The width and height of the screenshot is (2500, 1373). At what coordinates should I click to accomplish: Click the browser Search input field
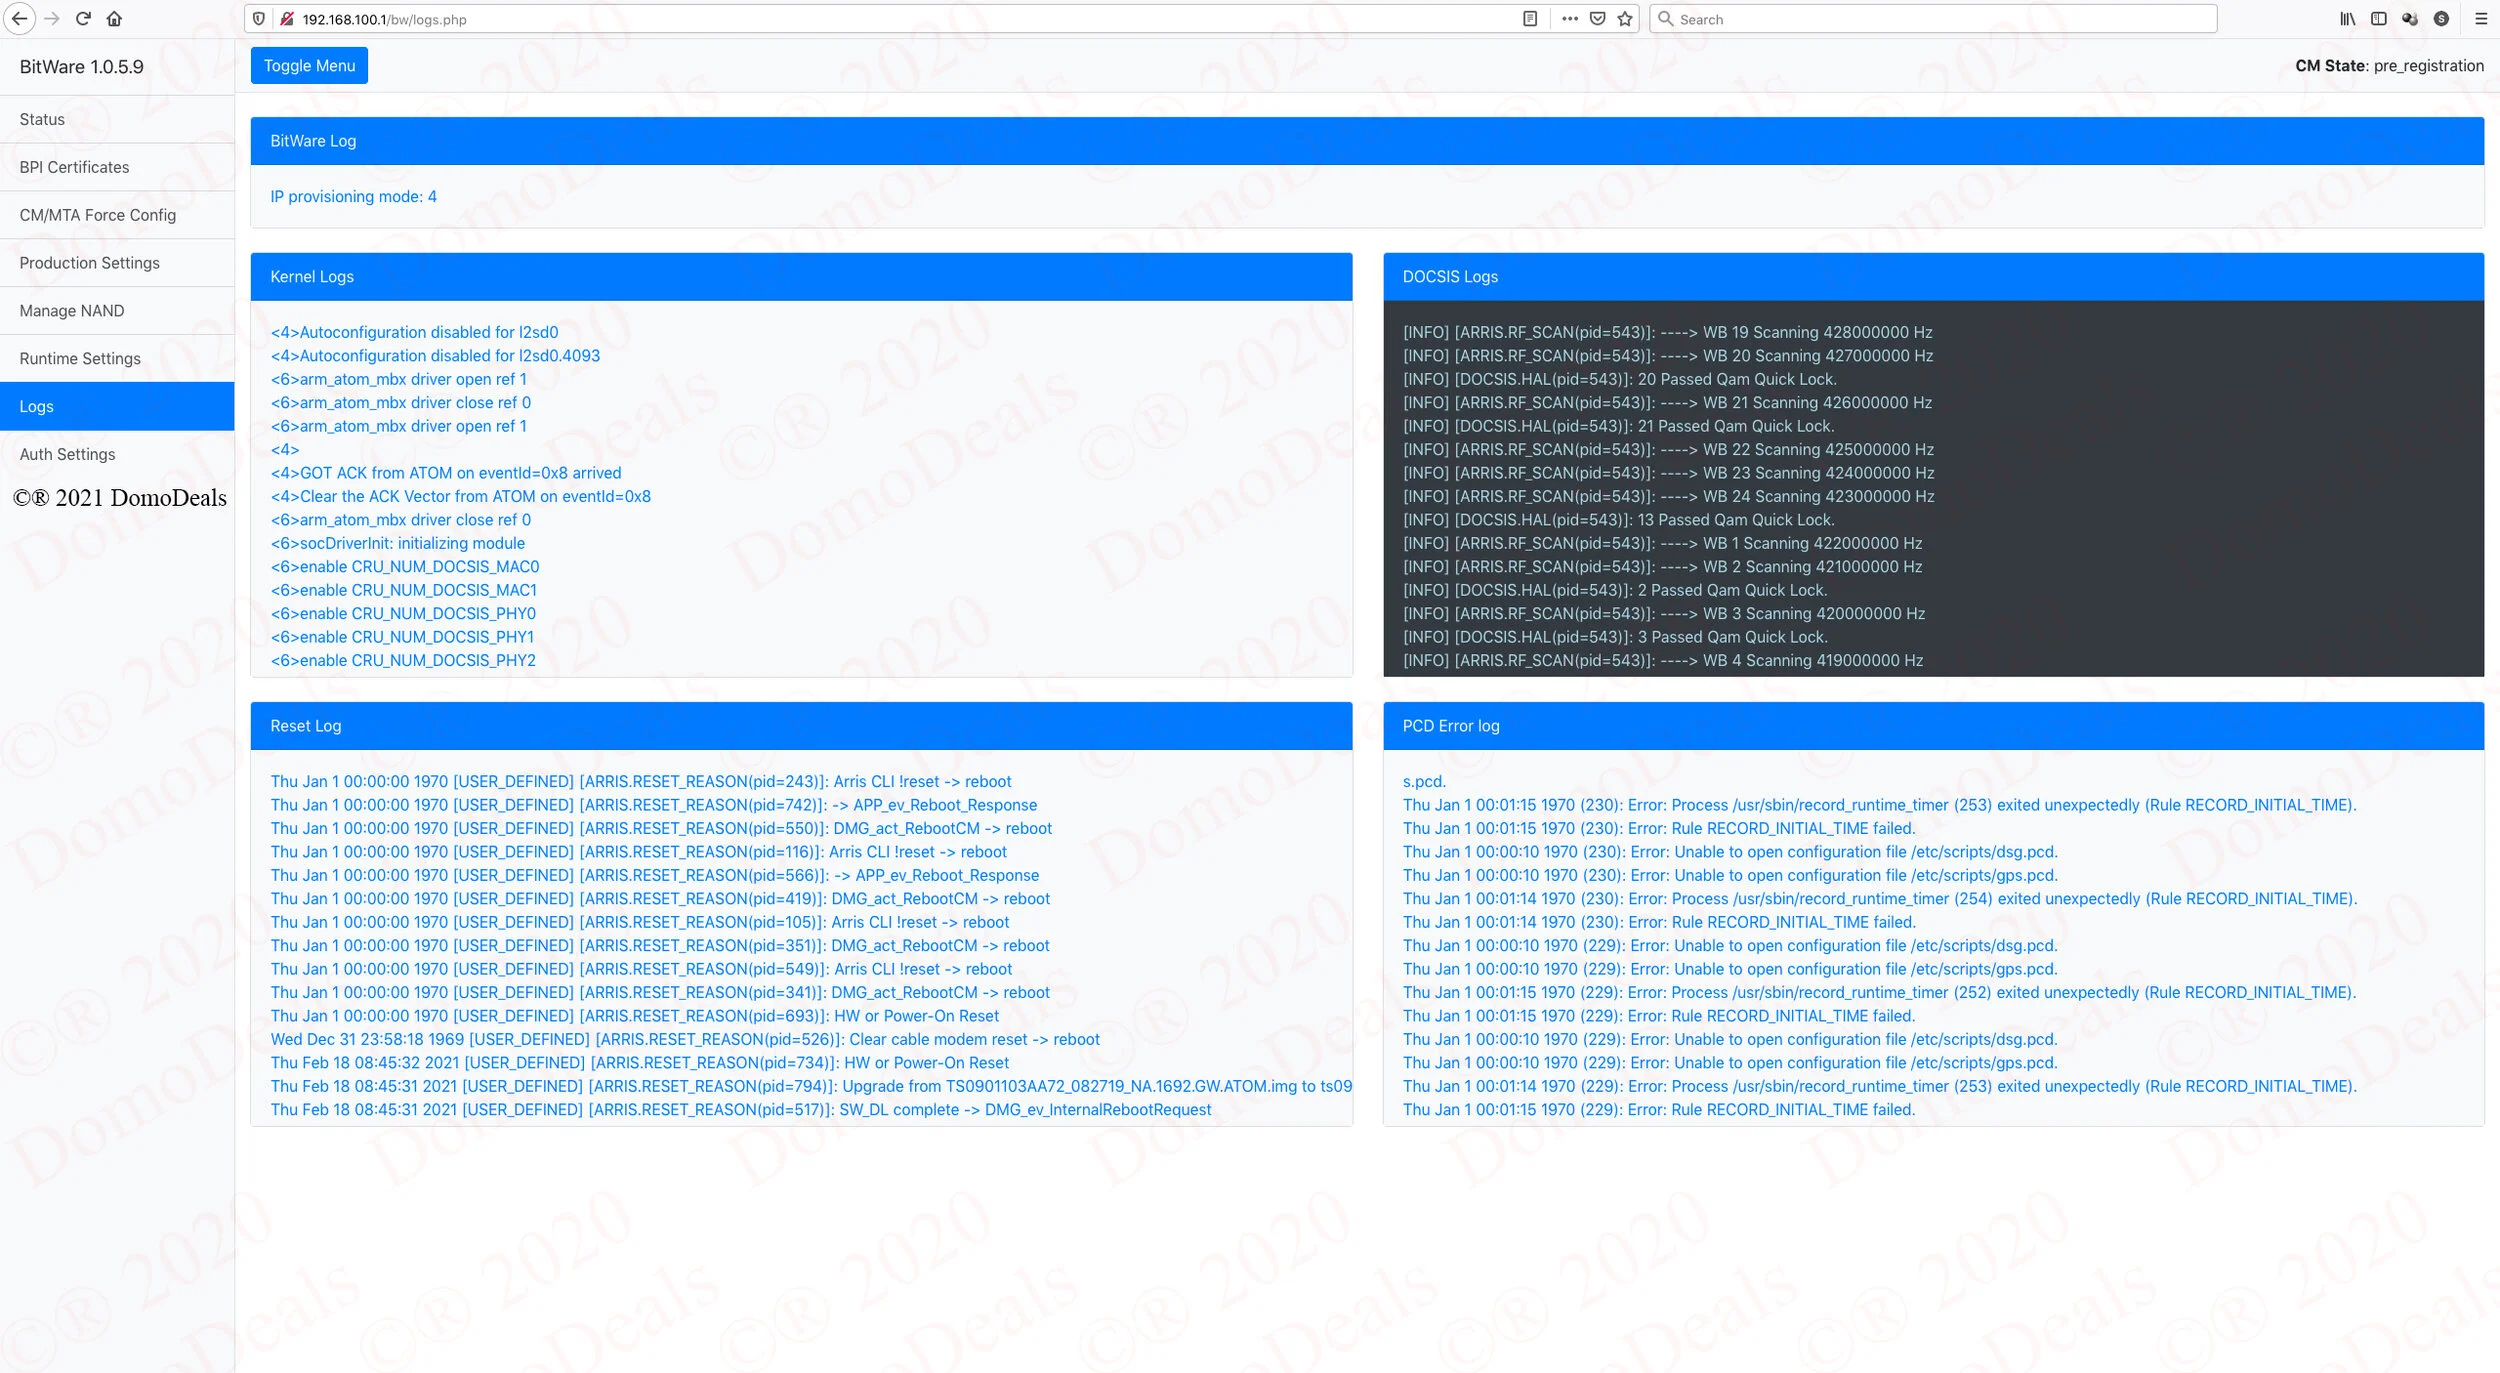[1933, 19]
